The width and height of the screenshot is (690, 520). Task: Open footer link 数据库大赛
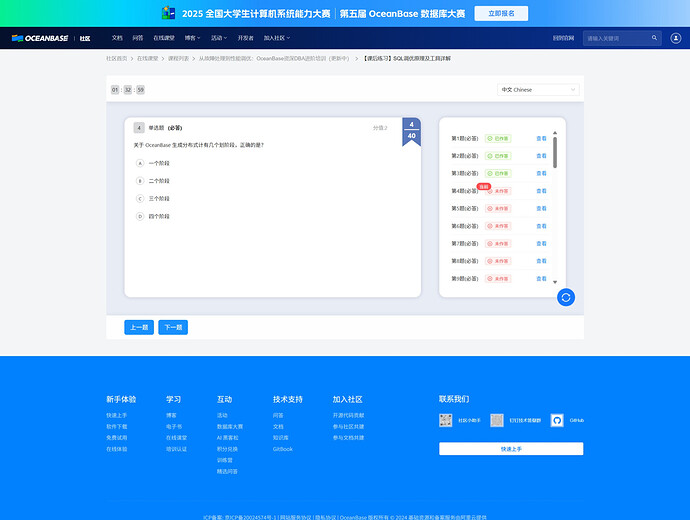(230, 427)
